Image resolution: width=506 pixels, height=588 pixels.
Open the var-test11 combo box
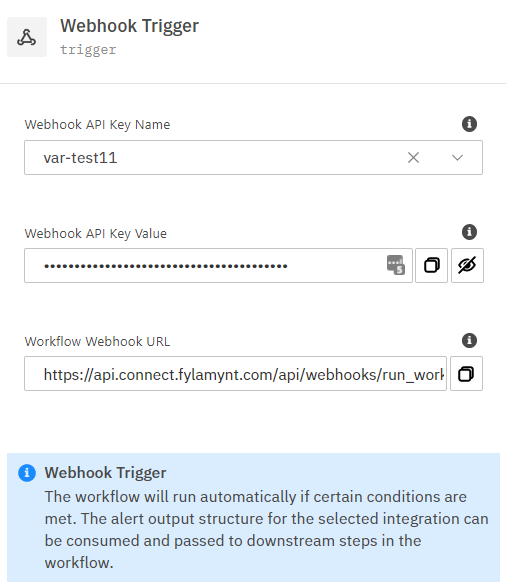point(253,158)
